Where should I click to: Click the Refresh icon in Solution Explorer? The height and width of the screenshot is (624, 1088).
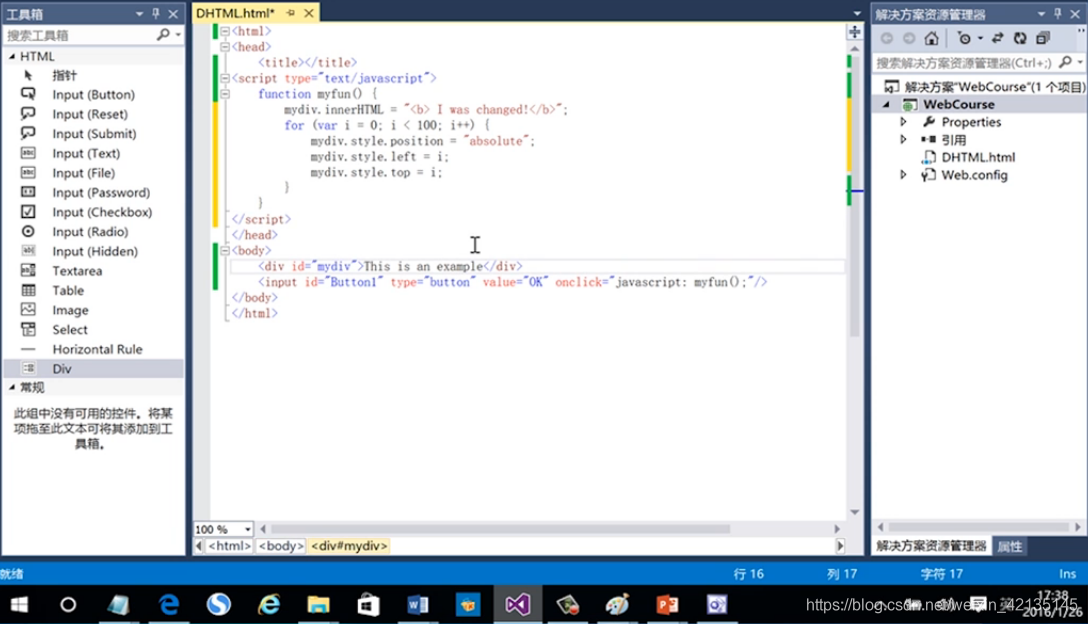[x=1020, y=38]
